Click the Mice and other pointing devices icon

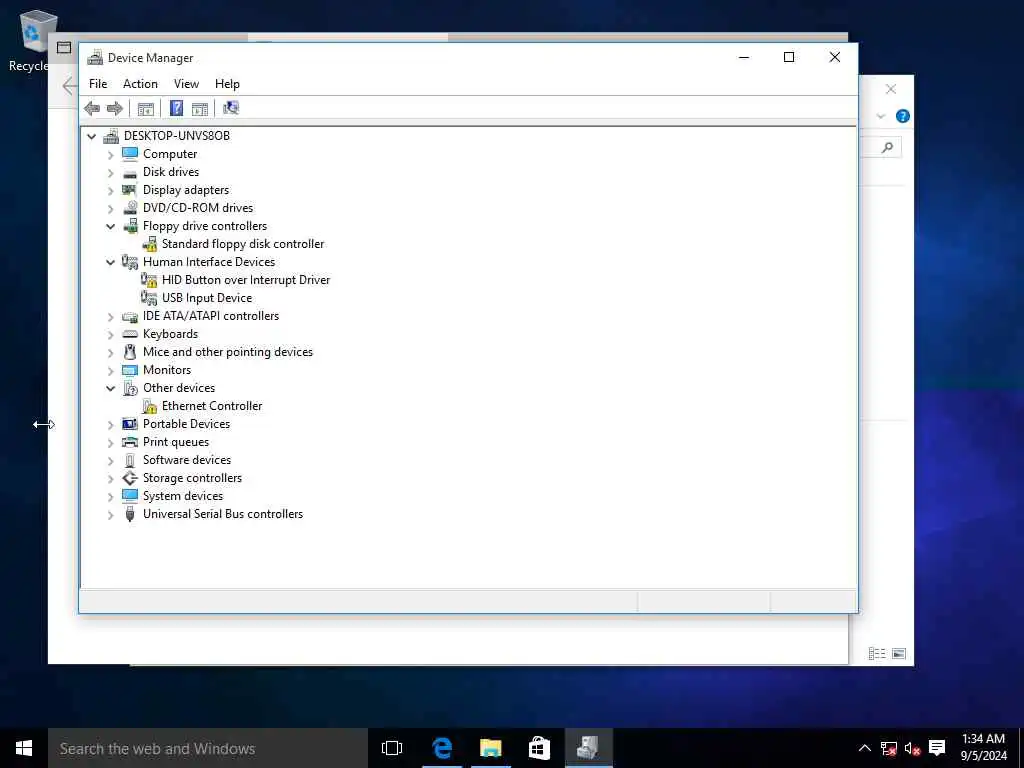(x=130, y=352)
